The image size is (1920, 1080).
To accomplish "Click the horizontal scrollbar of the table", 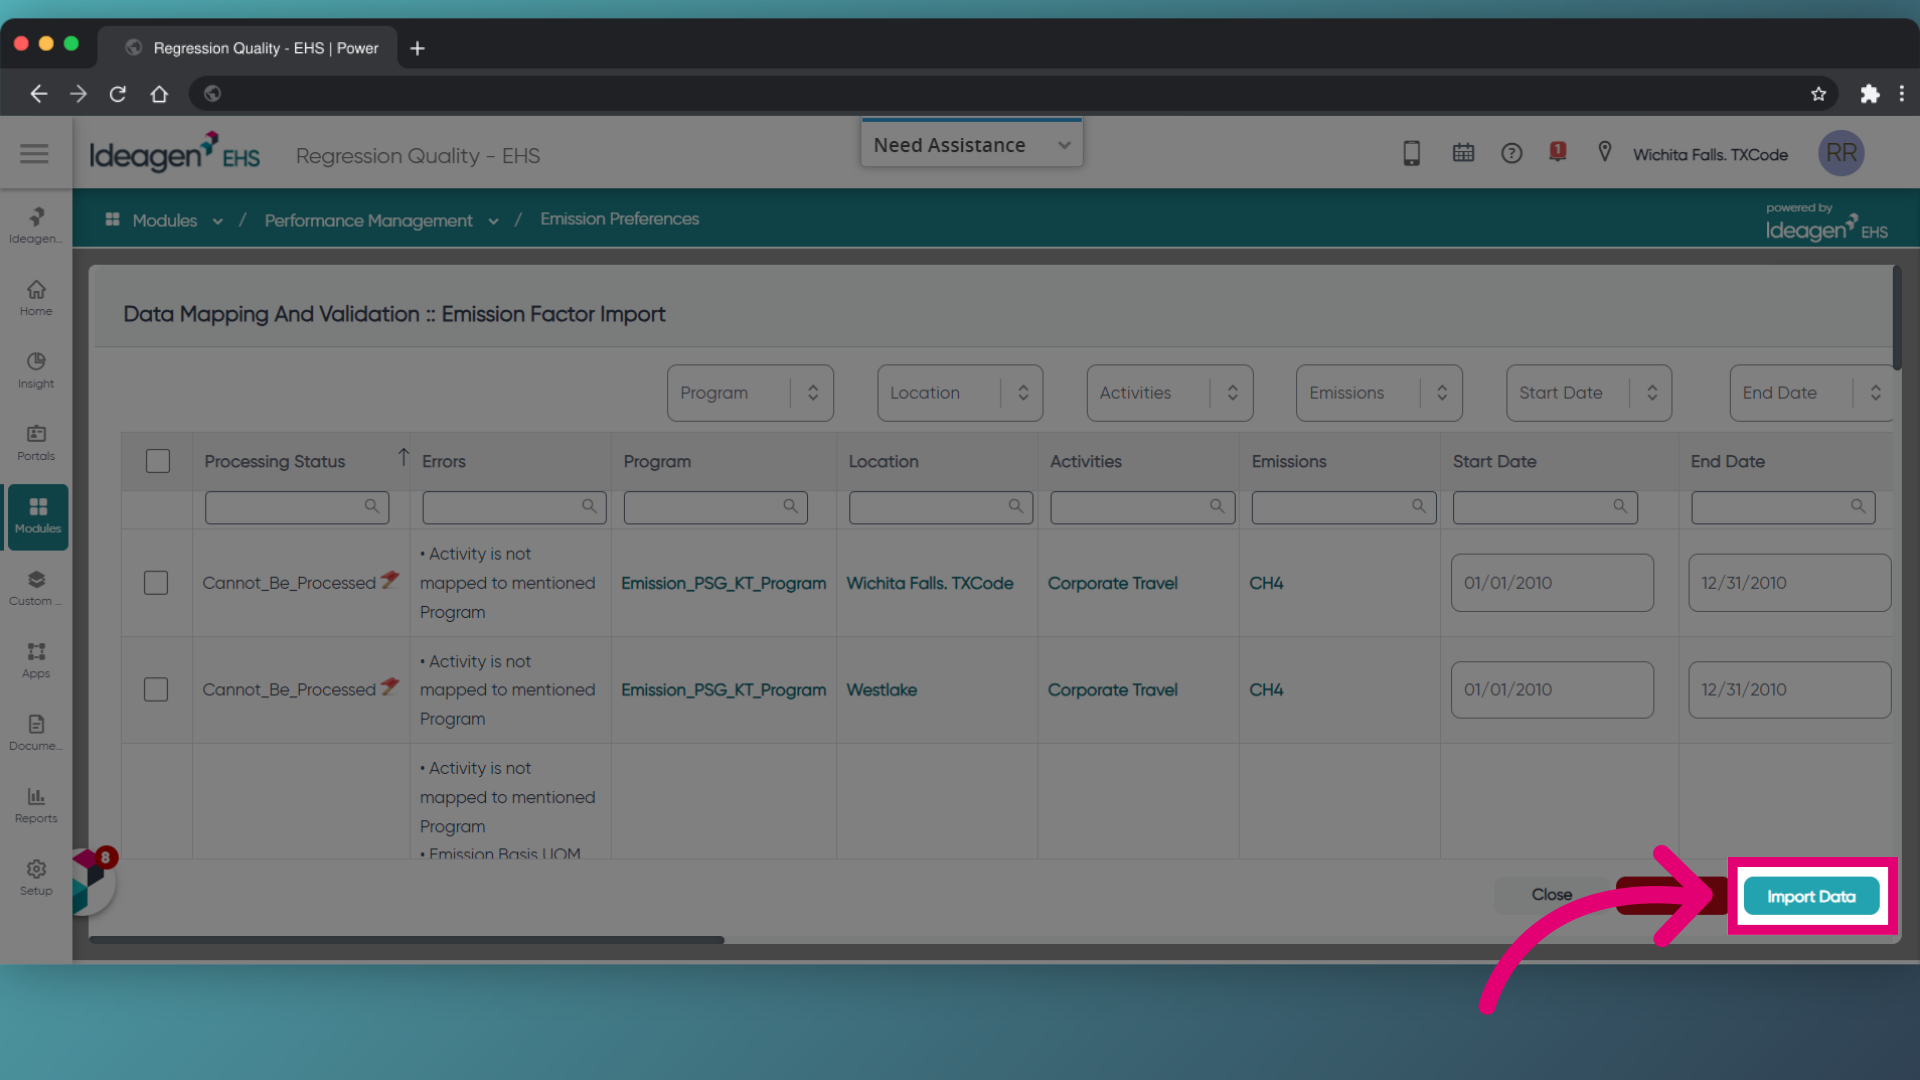I will 406,940.
